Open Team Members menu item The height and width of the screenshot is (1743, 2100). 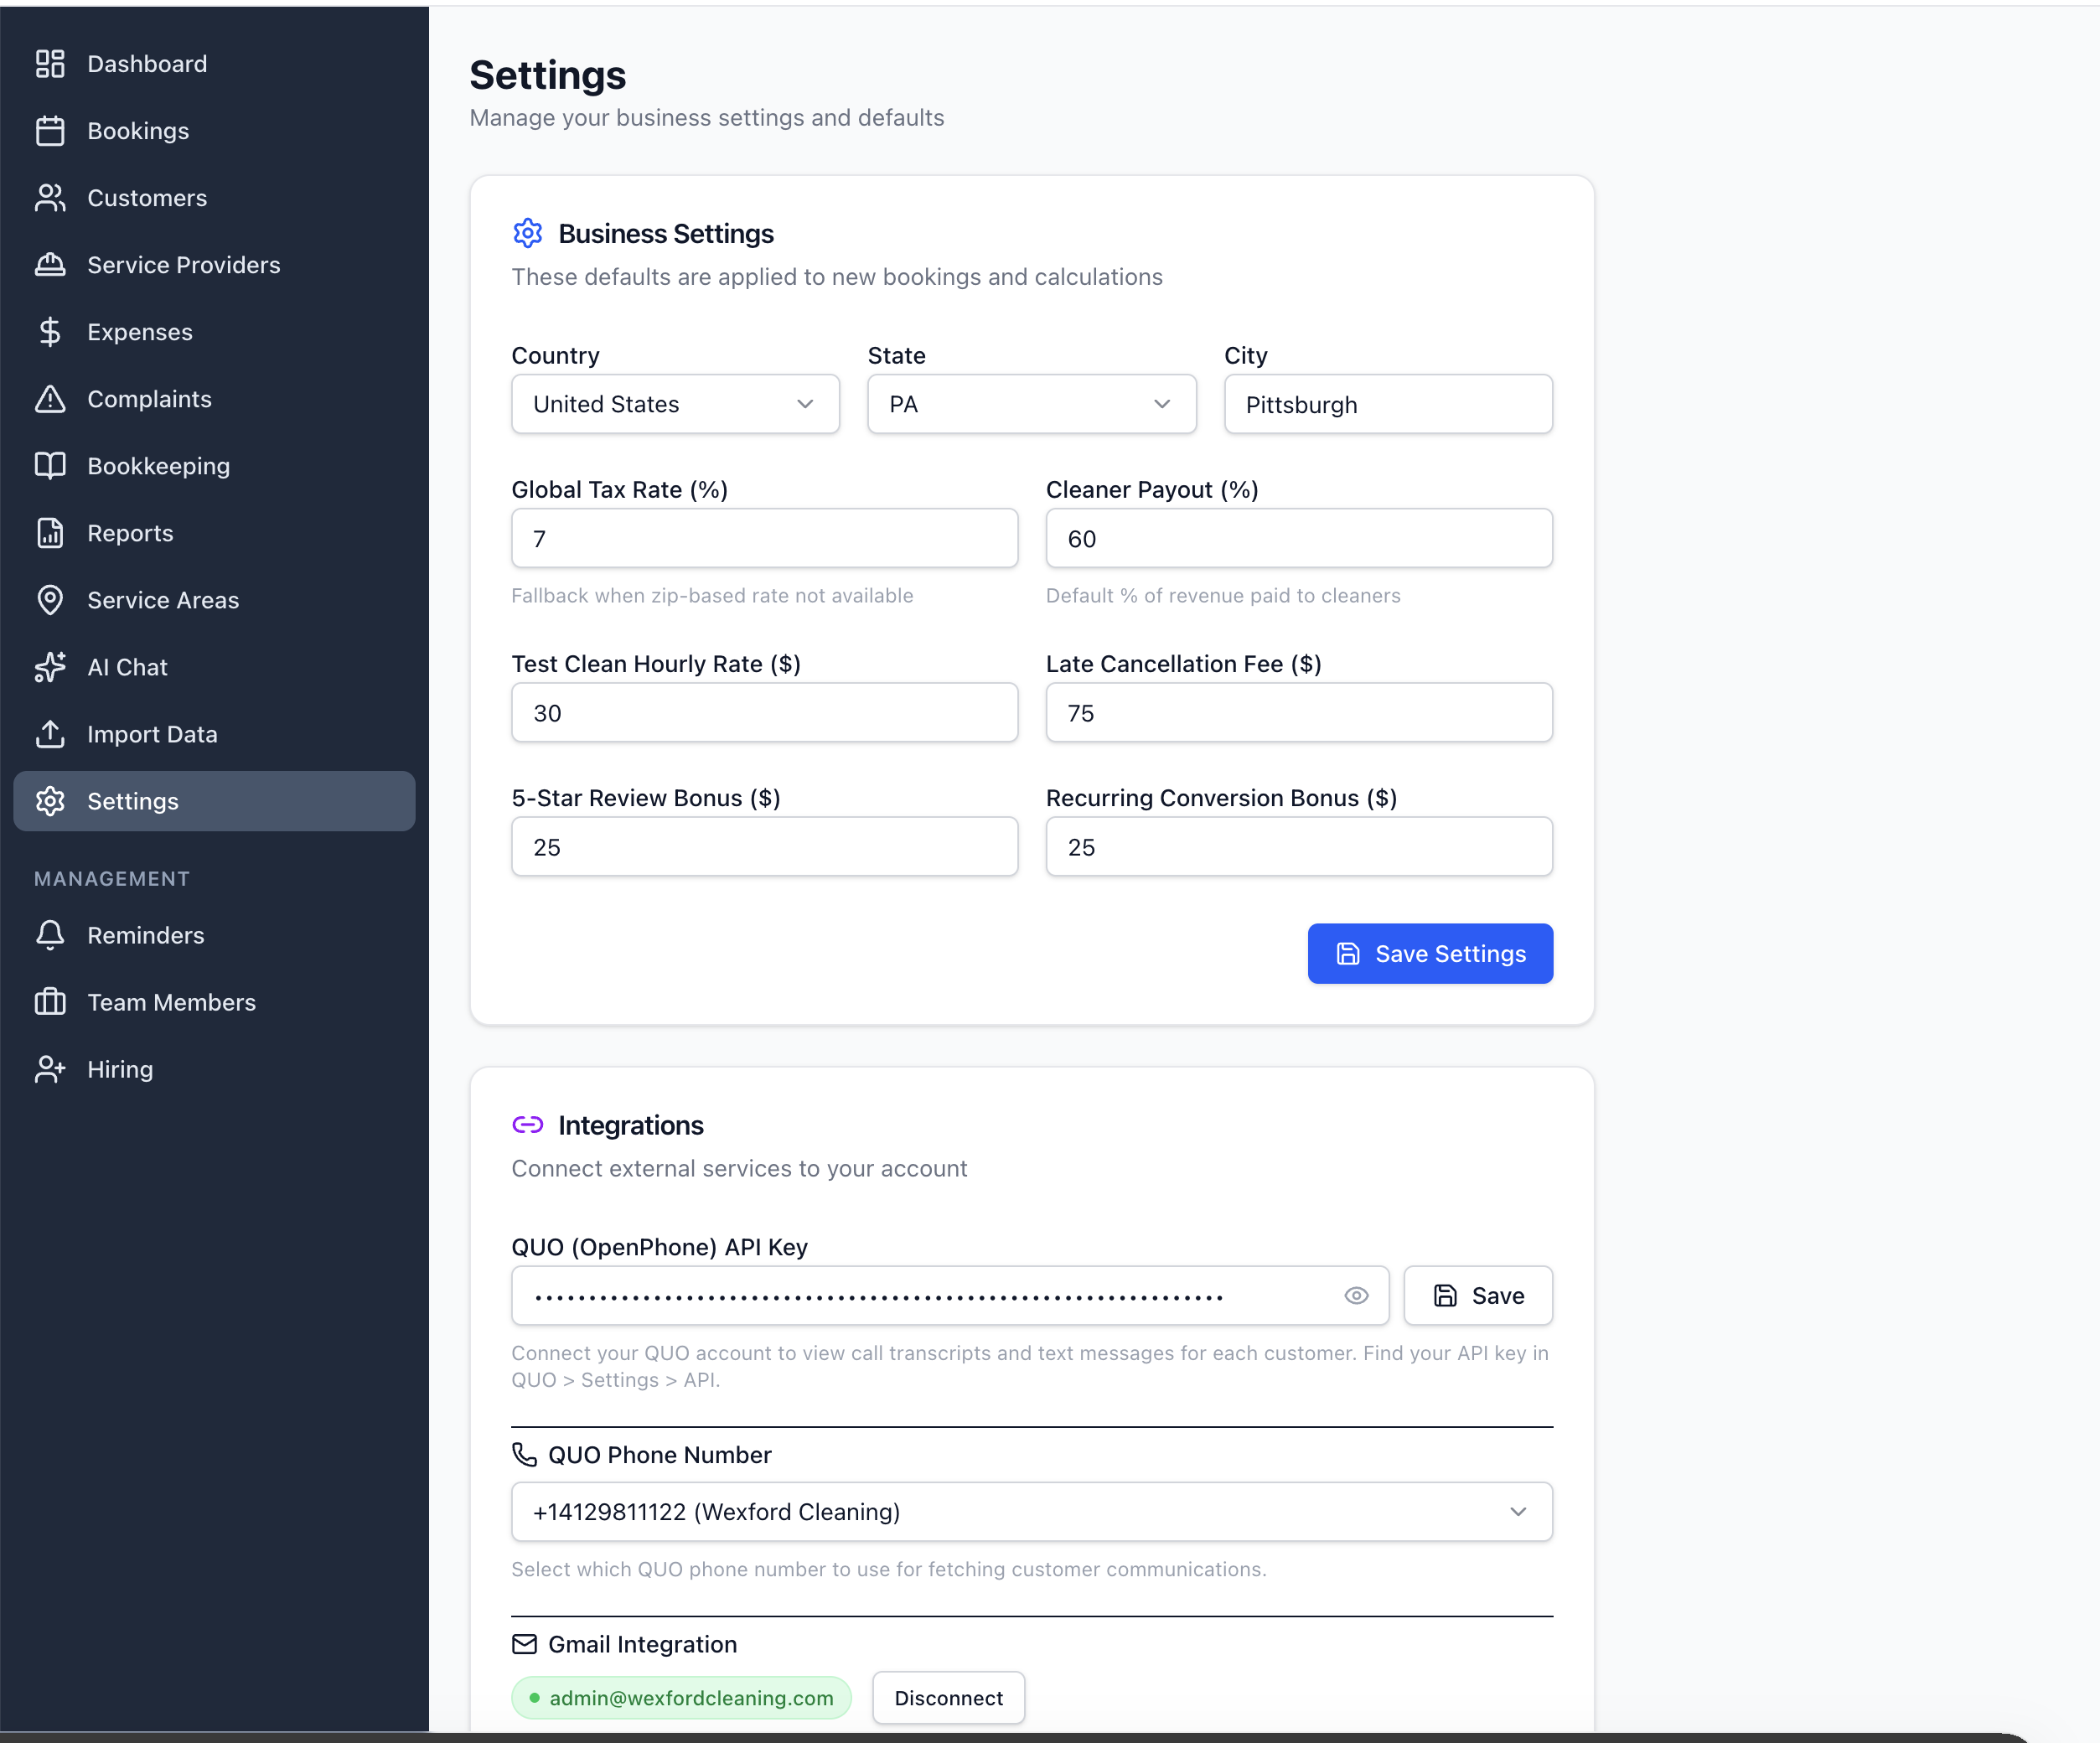171,1002
